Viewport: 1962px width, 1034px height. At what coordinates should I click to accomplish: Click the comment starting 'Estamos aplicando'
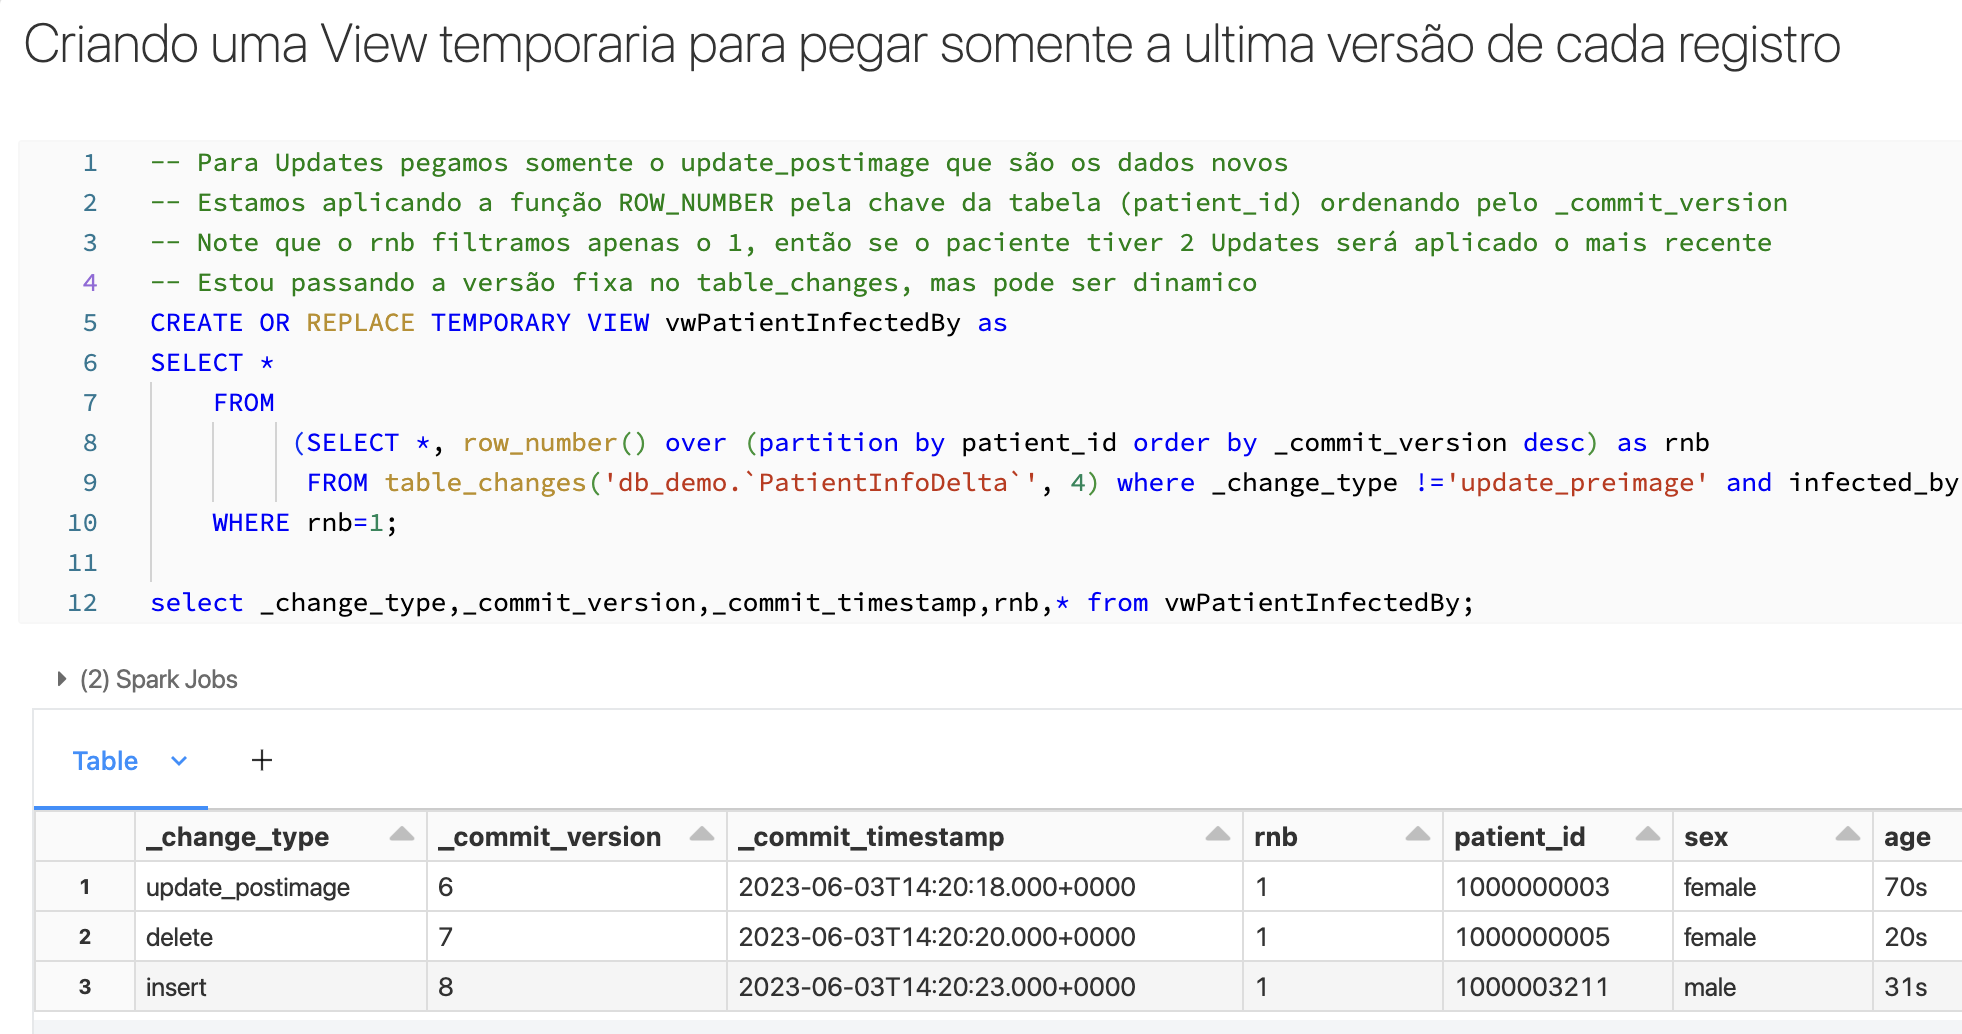coord(969,203)
